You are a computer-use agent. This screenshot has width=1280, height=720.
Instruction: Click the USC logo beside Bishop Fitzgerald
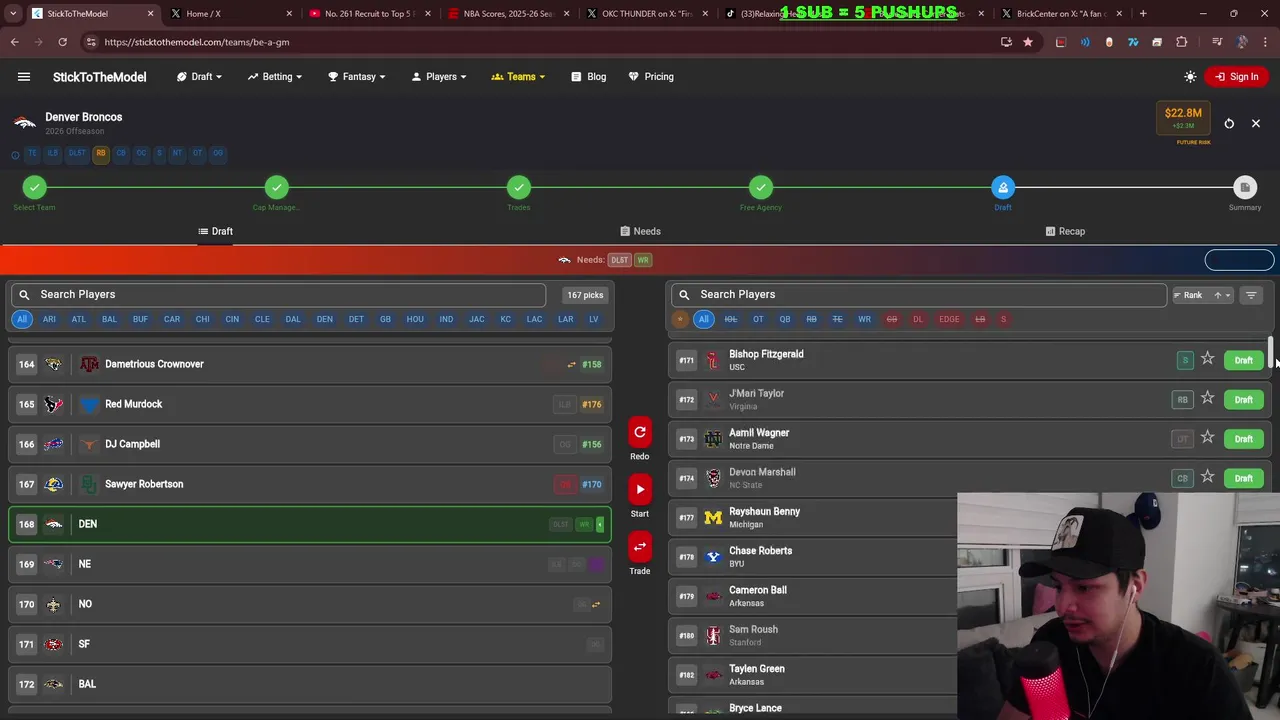tap(713, 360)
